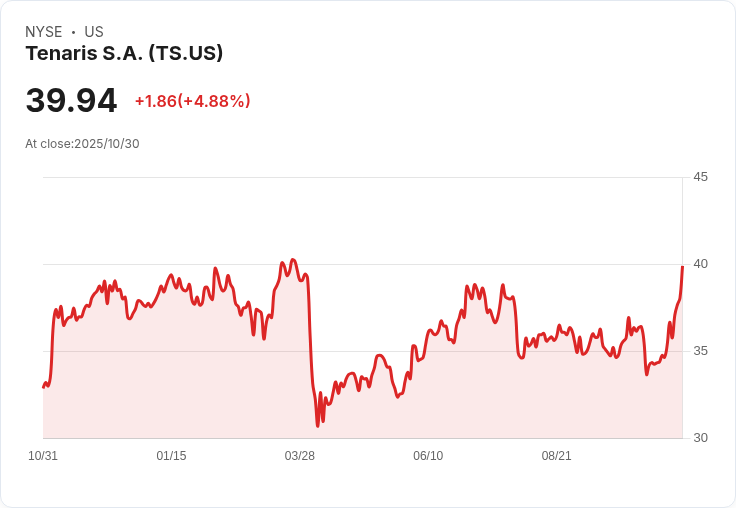Click the 35 price axis label
Image resolution: width=736 pixels, height=508 pixels.
[700, 351]
